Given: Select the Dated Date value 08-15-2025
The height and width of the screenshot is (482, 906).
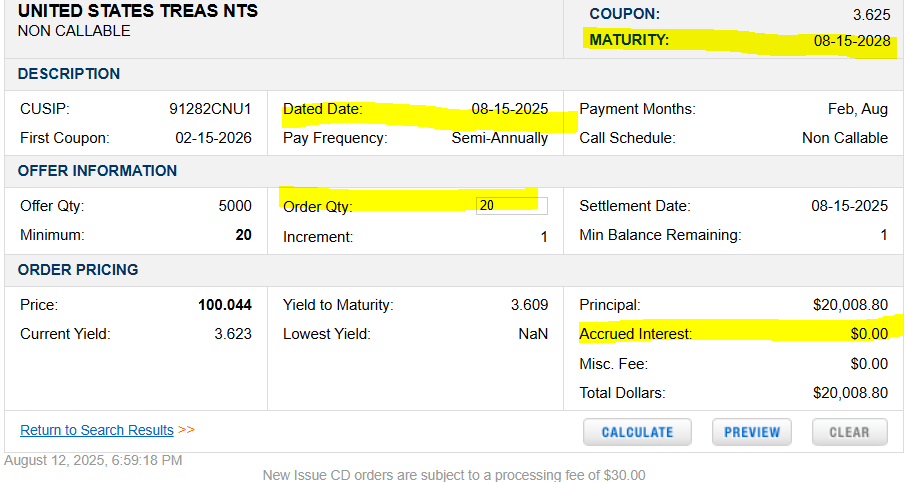Looking at the screenshot, I should pos(510,109).
